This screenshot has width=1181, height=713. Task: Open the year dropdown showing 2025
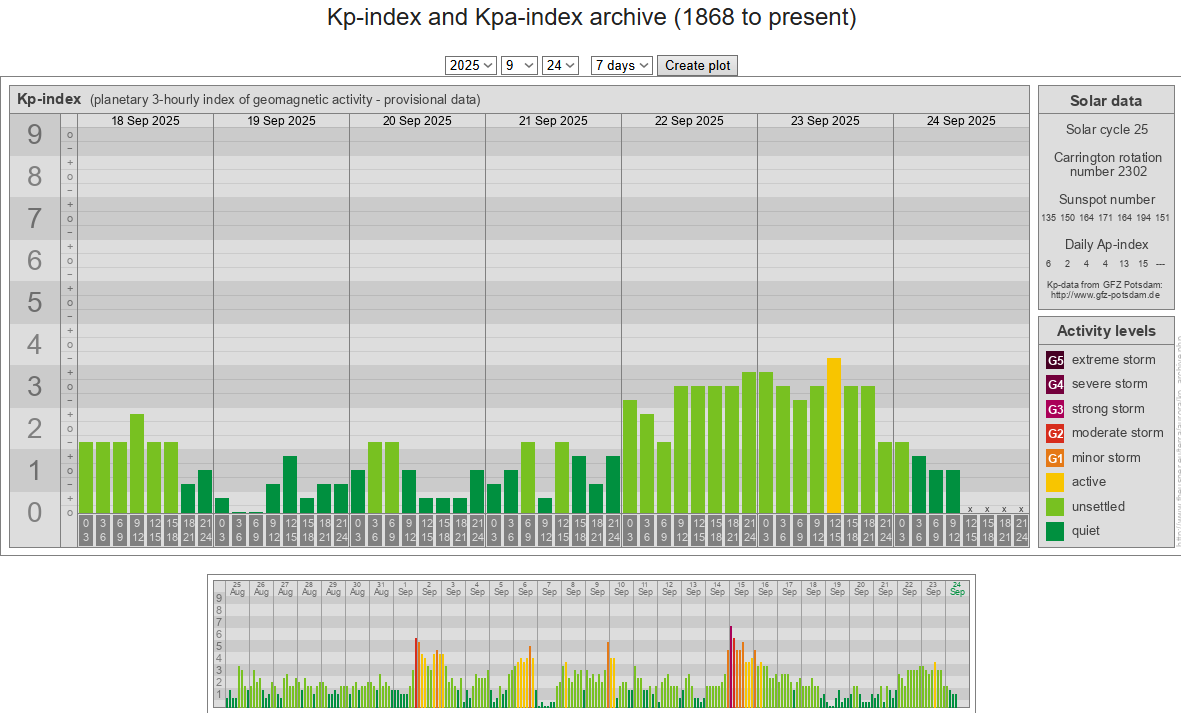tap(471, 65)
